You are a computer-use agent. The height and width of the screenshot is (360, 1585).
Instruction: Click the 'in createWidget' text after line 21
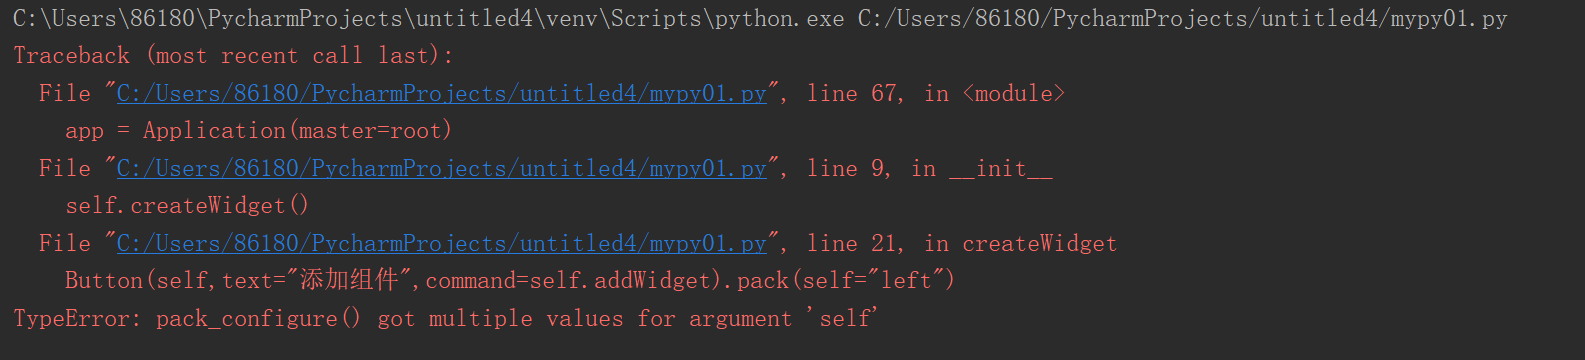pos(1020,244)
